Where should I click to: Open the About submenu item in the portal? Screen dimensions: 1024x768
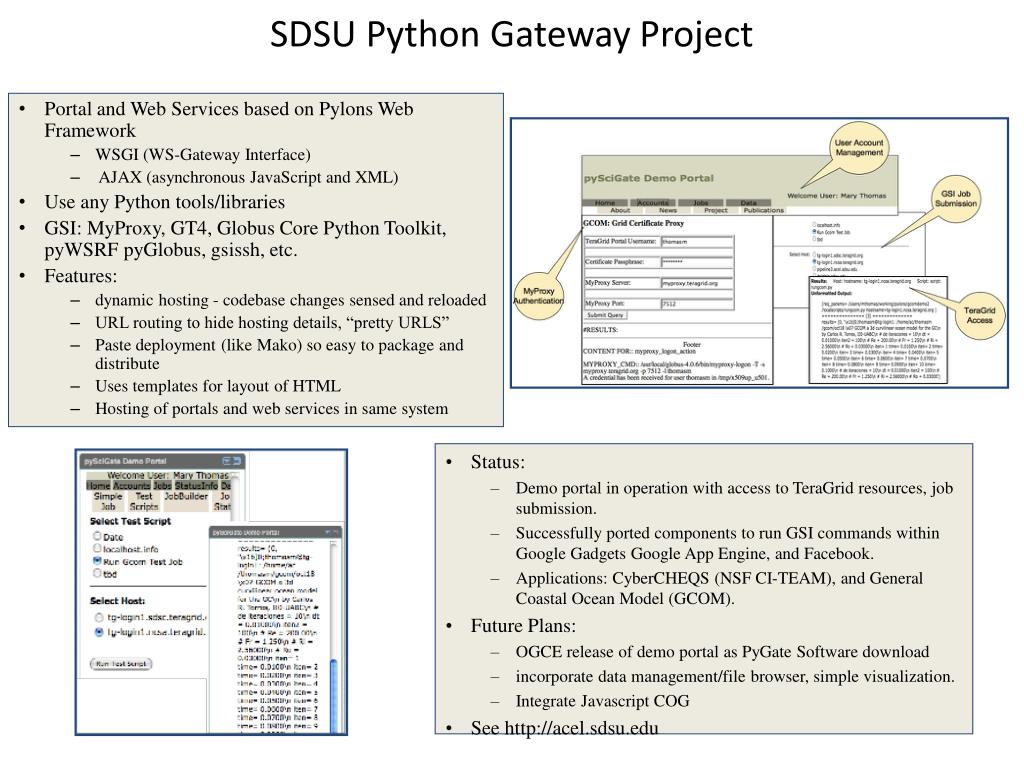pyautogui.click(x=620, y=210)
